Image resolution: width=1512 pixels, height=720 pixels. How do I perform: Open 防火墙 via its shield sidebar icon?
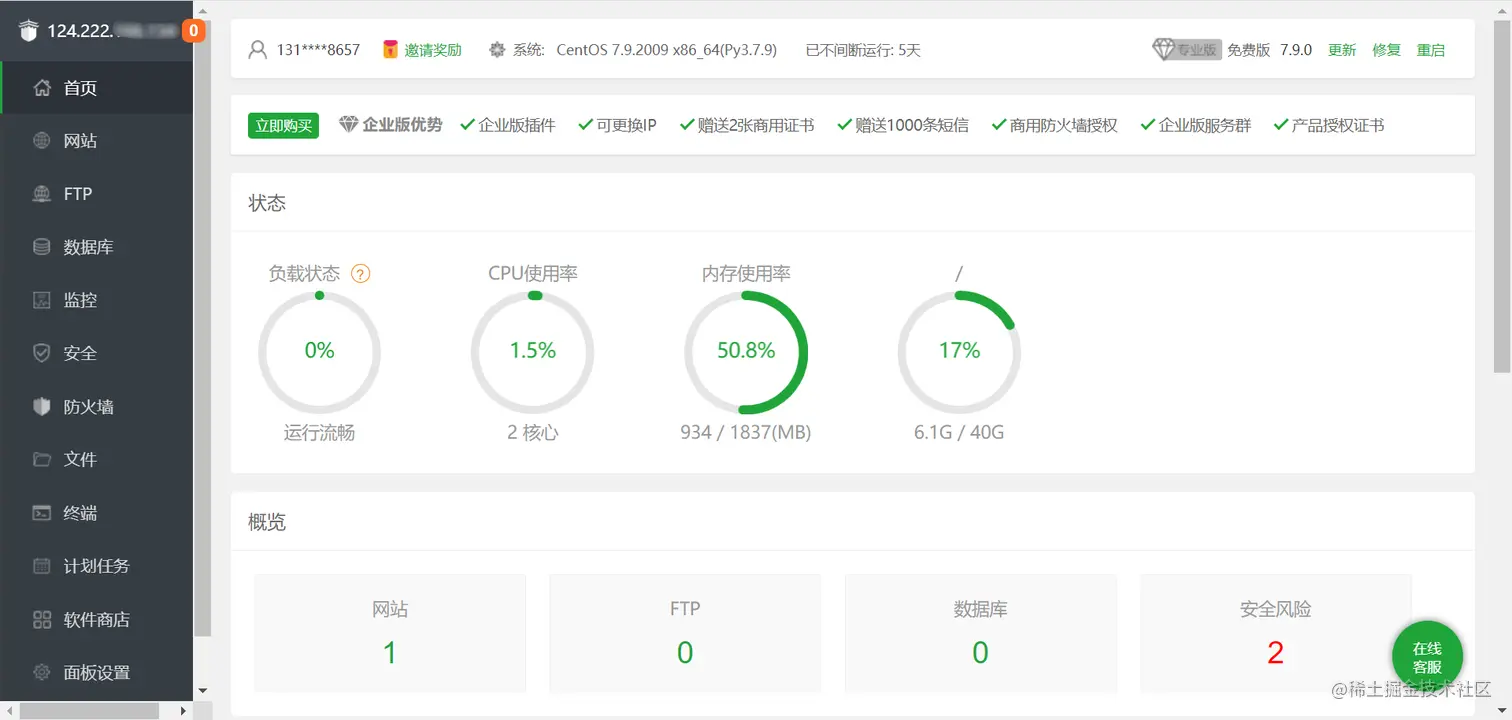coord(42,407)
